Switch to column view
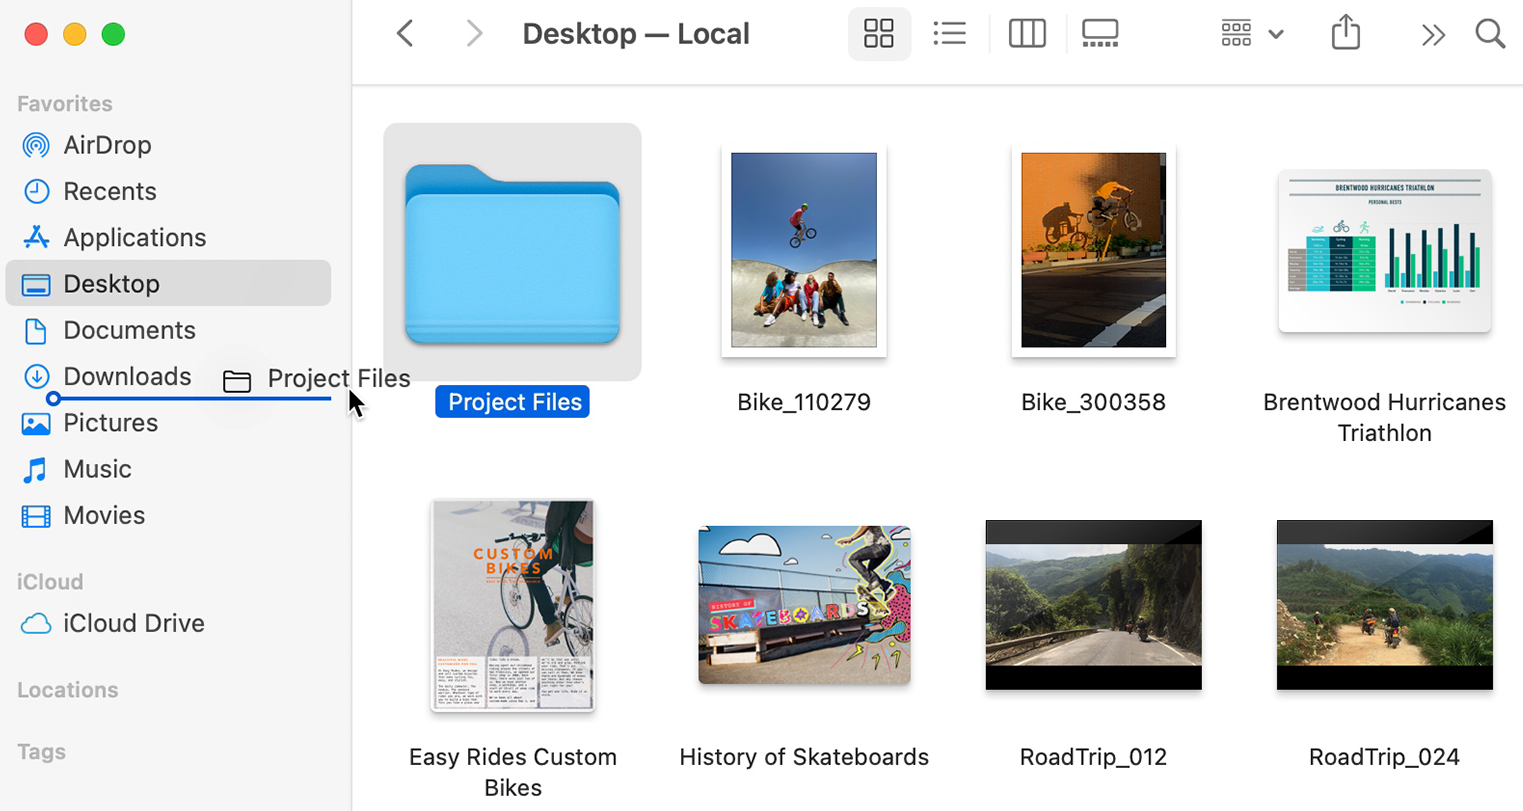Screen dimensions: 1523x811 [x=1027, y=34]
